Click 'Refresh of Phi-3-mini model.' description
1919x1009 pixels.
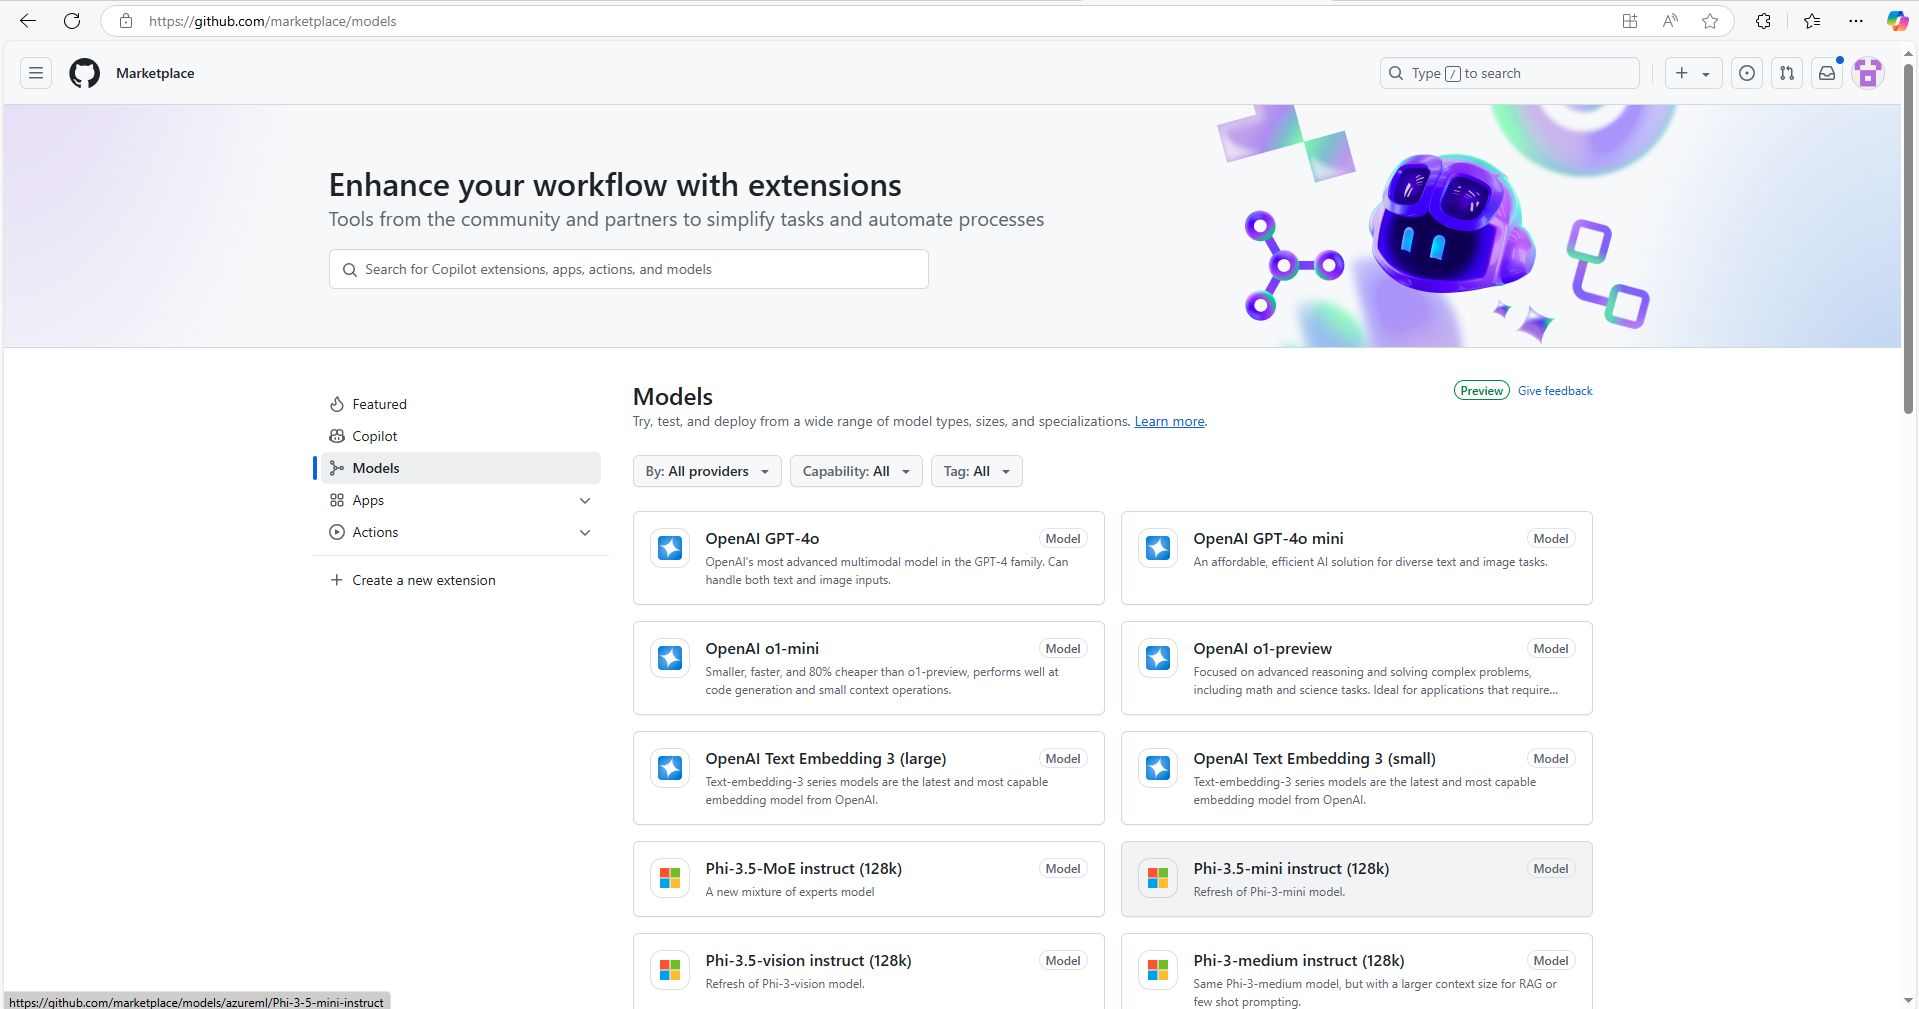(1269, 892)
